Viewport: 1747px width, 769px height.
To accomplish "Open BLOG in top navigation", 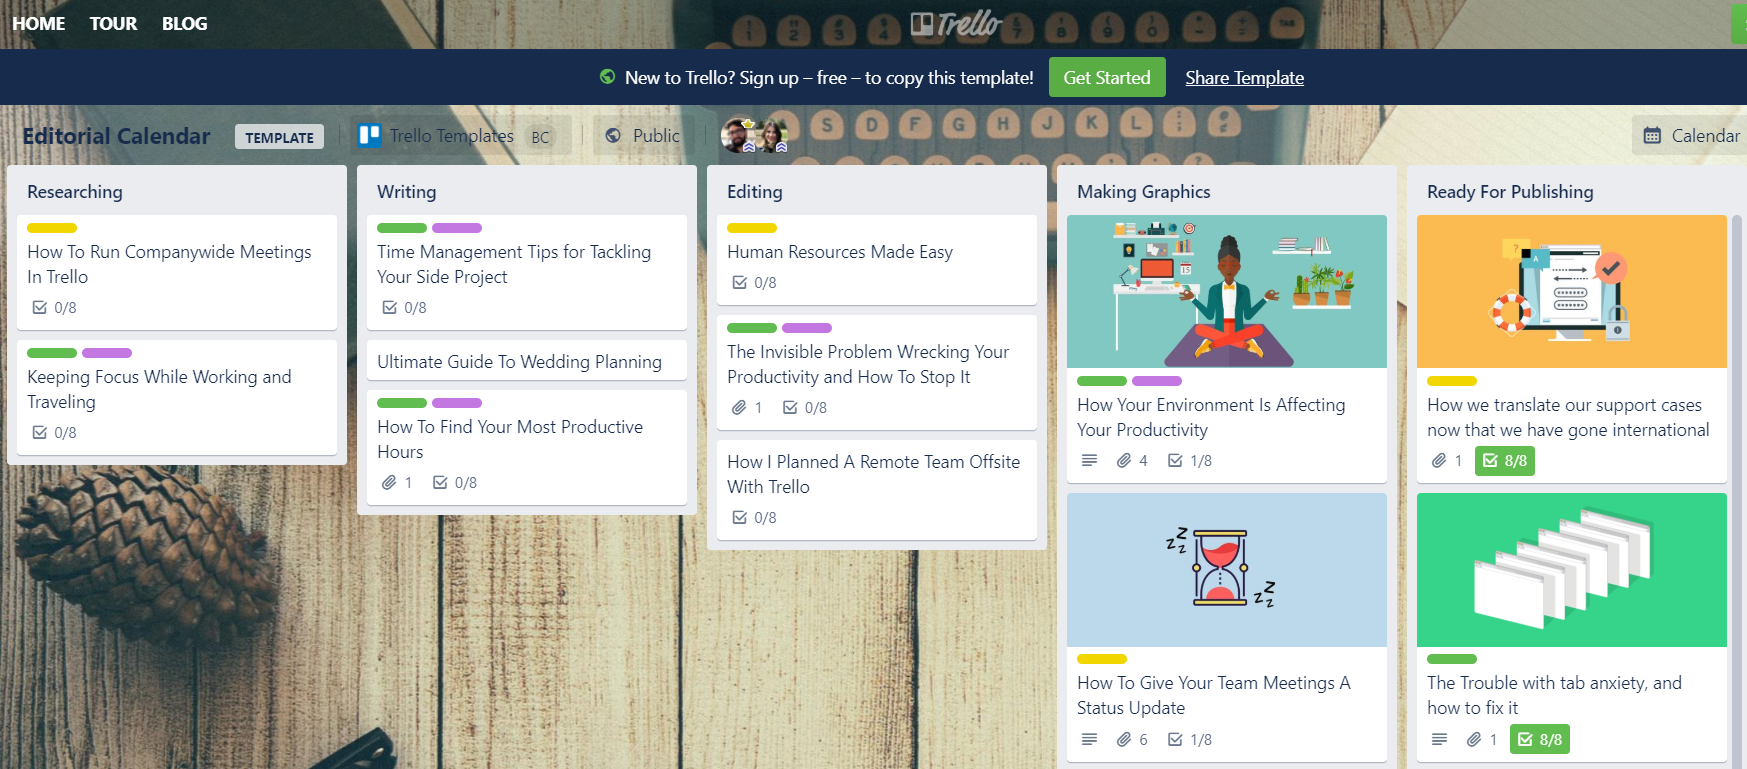I will (x=185, y=23).
